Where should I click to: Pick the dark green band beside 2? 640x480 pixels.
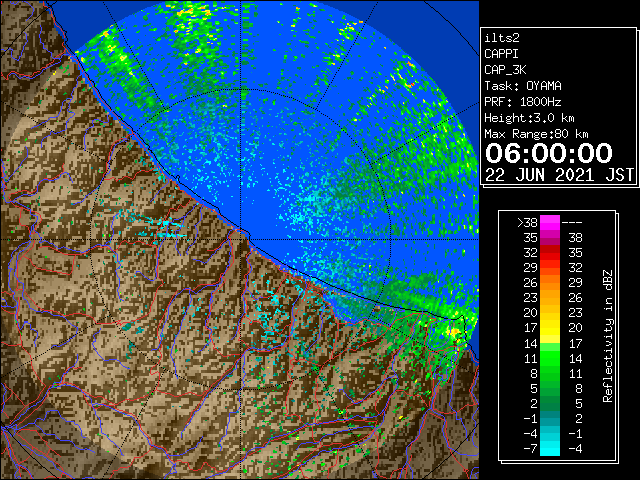[550, 403]
